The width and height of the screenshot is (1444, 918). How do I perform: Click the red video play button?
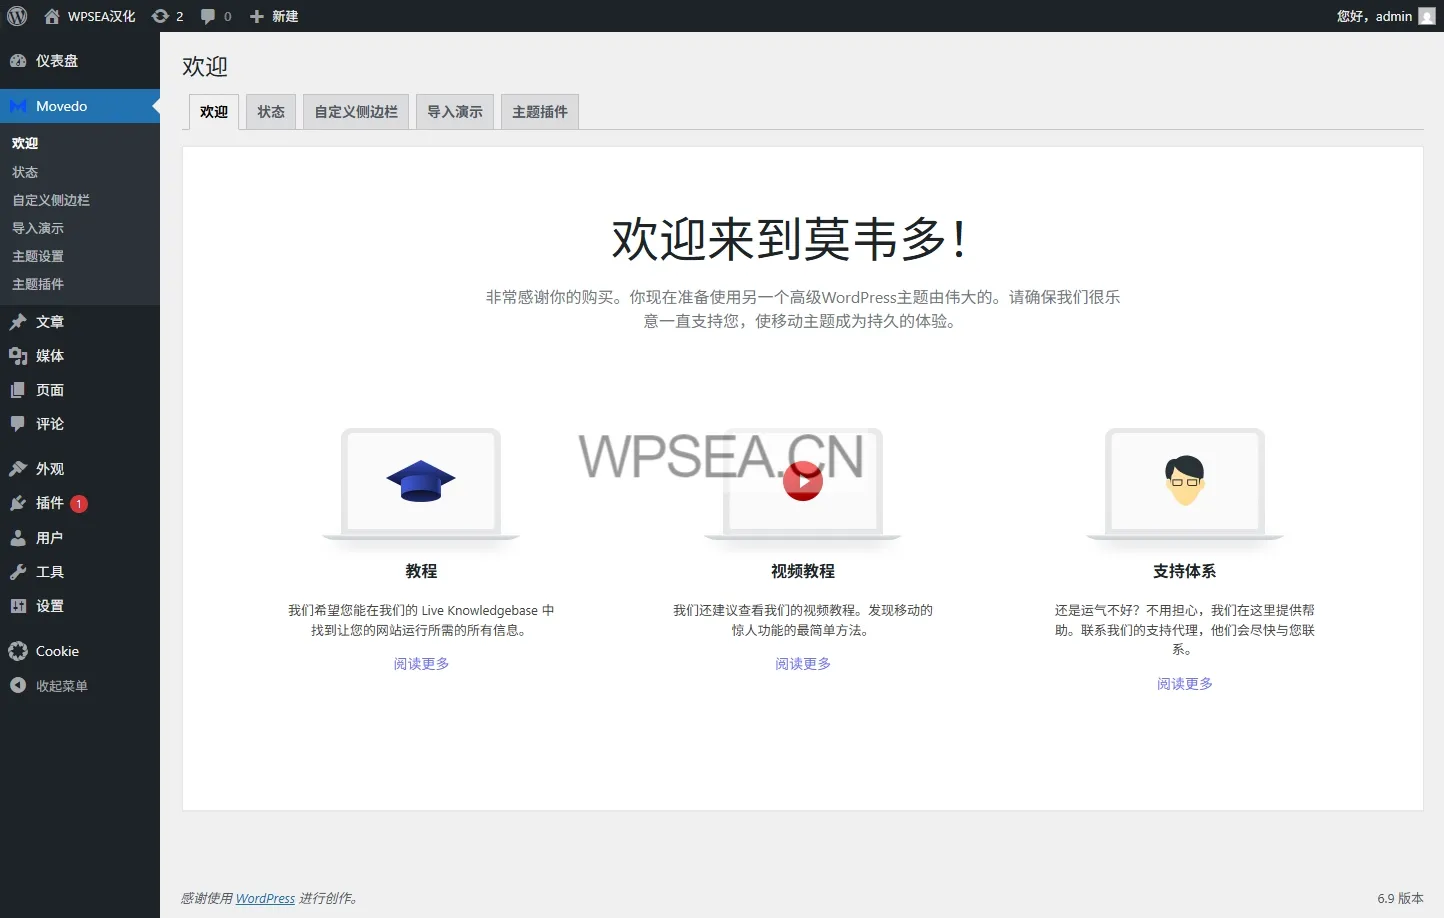point(803,481)
